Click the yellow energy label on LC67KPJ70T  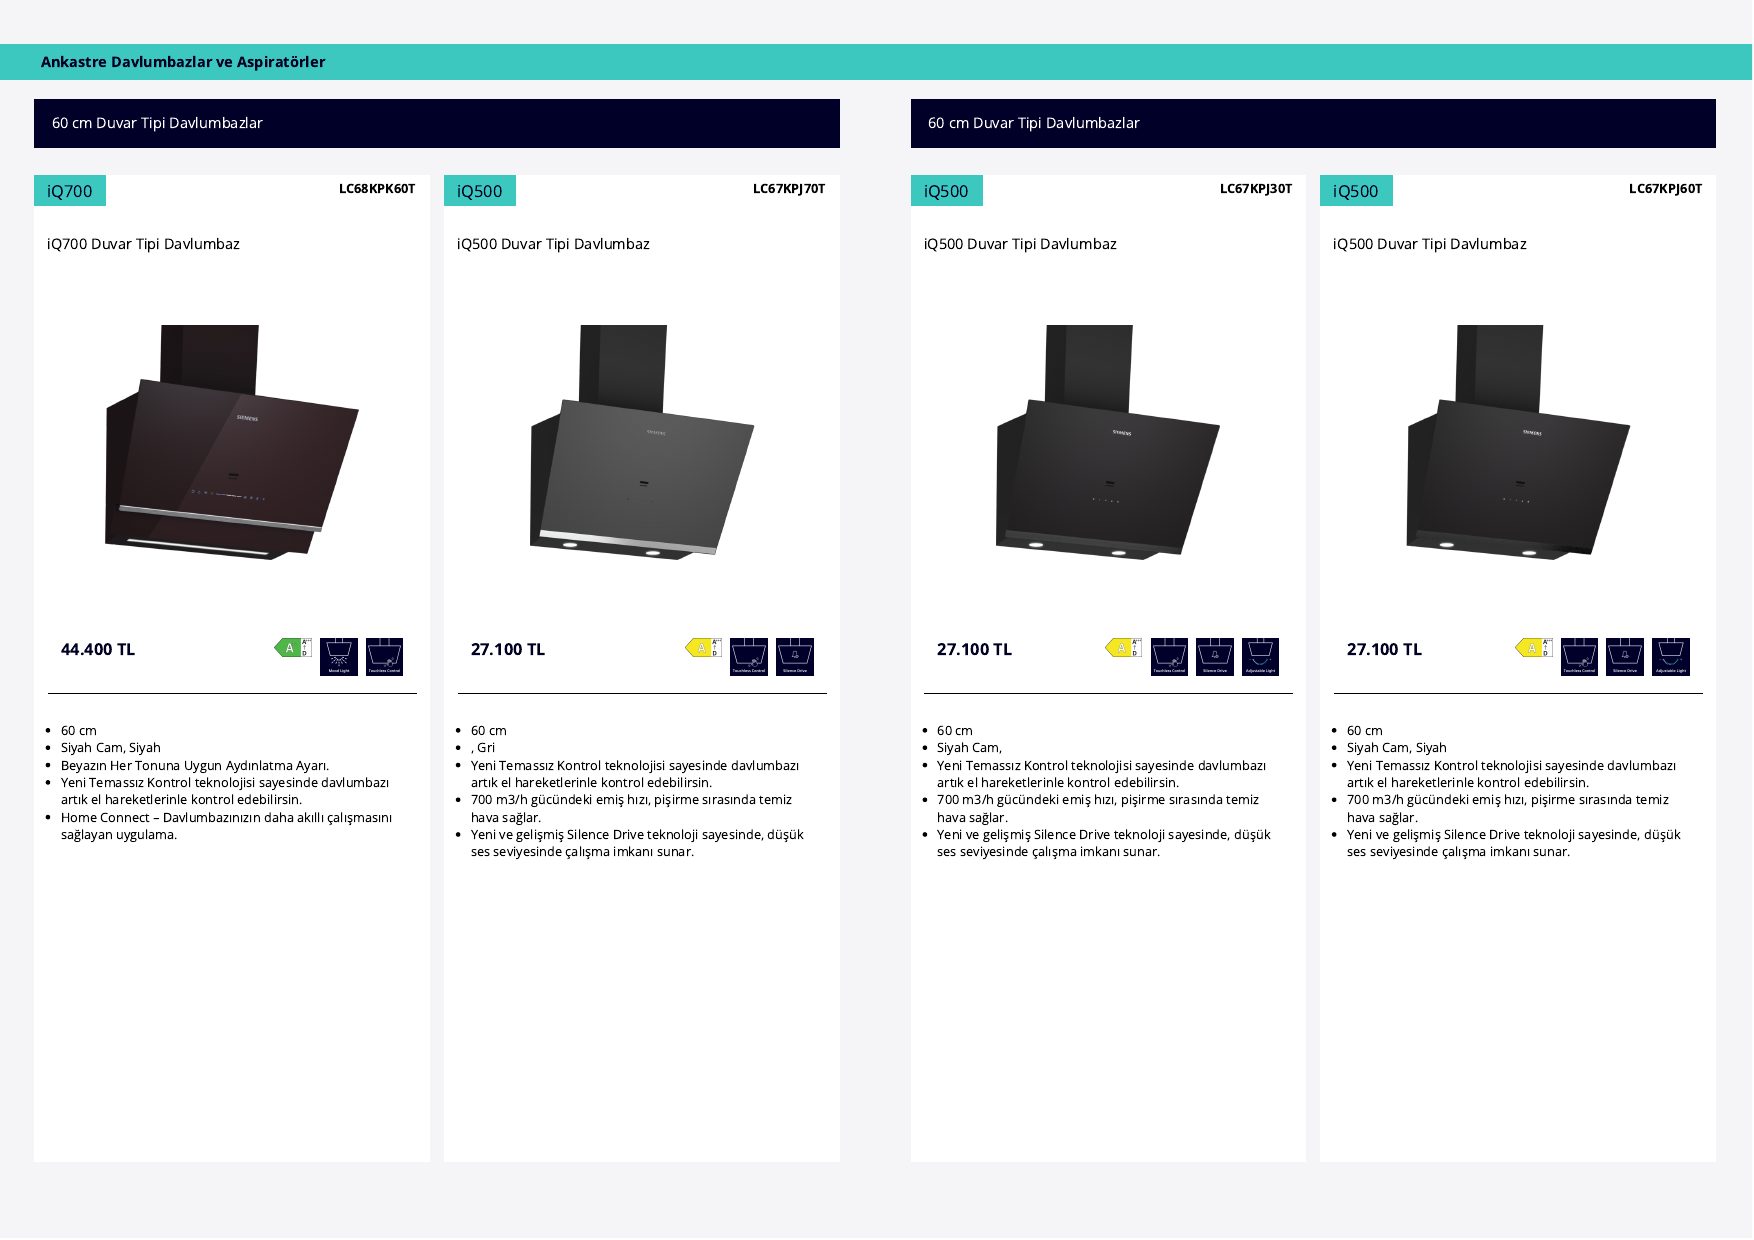(x=703, y=648)
